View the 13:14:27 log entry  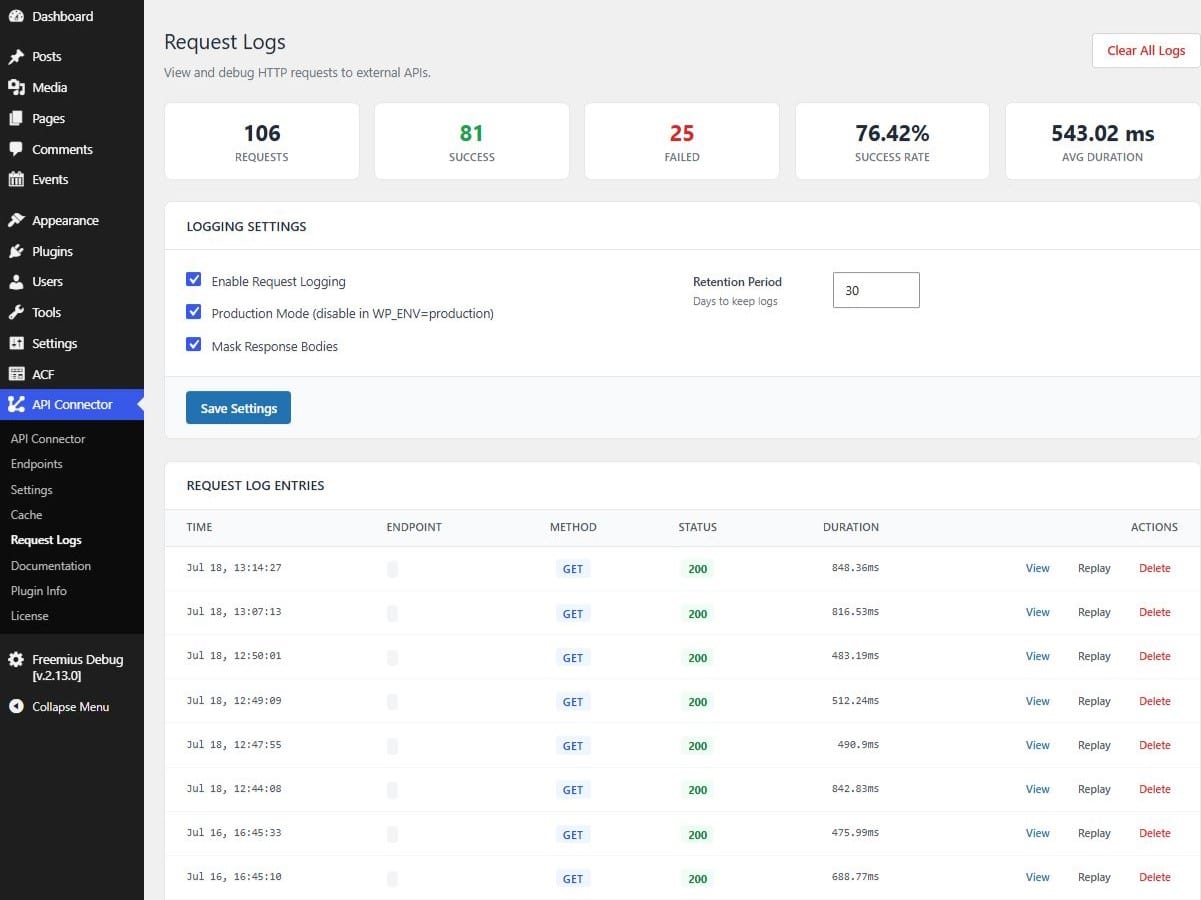point(1038,568)
